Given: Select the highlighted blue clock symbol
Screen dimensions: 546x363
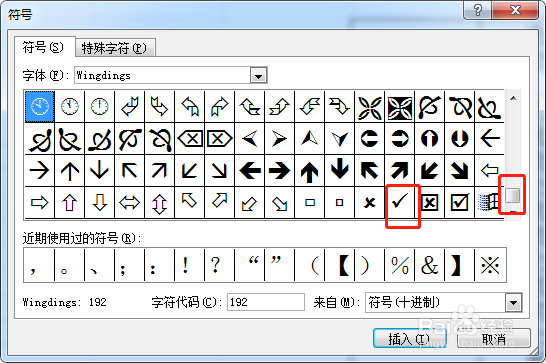Looking at the screenshot, I should (x=40, y=106).
